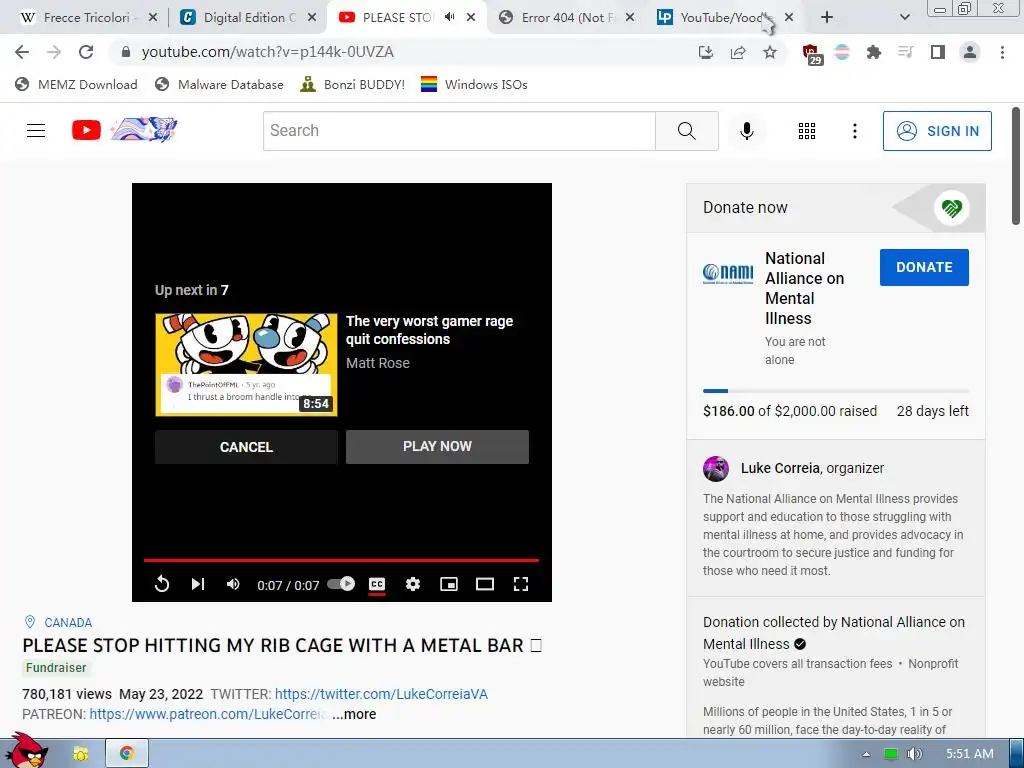Open YouTube guide hamburger menu
This screenshot has width=1024, height=768.
[36, 131]
